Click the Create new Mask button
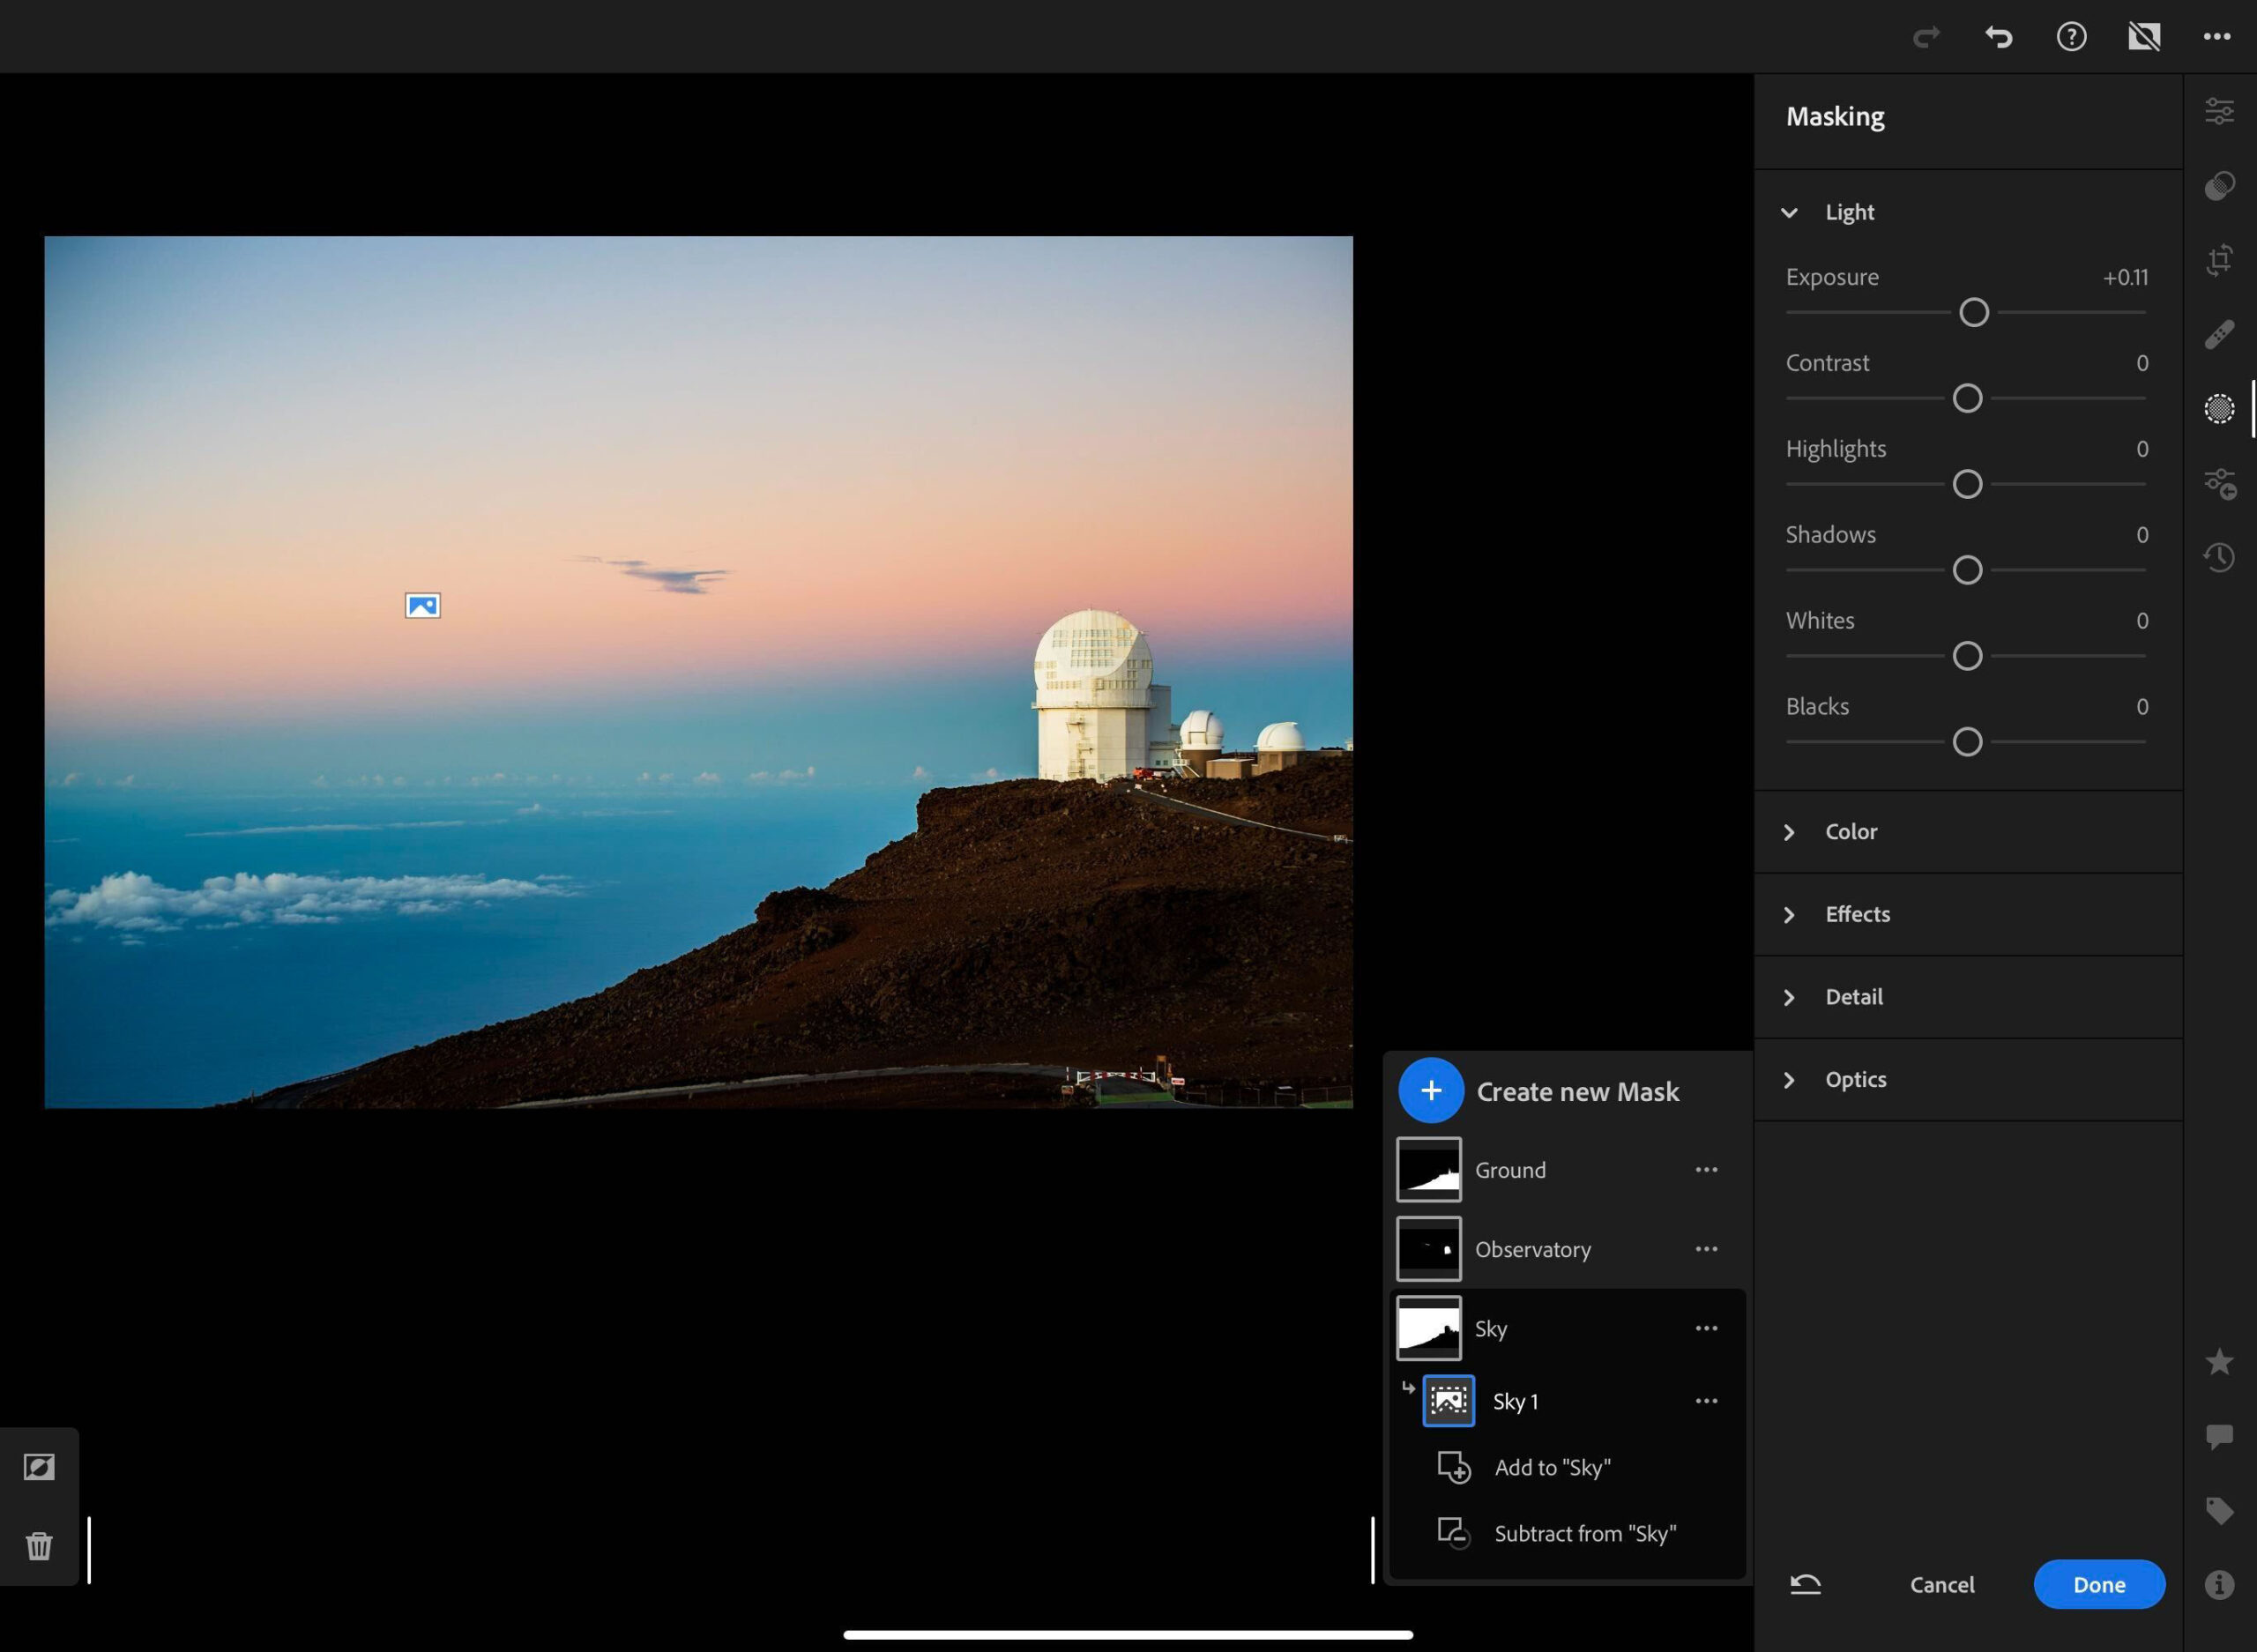 (1430, 1090)
